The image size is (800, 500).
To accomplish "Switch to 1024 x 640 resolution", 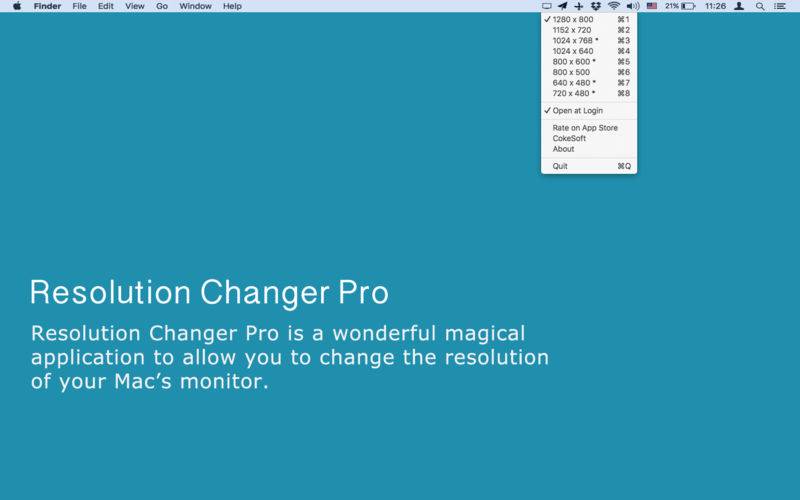I will point(589,51).
